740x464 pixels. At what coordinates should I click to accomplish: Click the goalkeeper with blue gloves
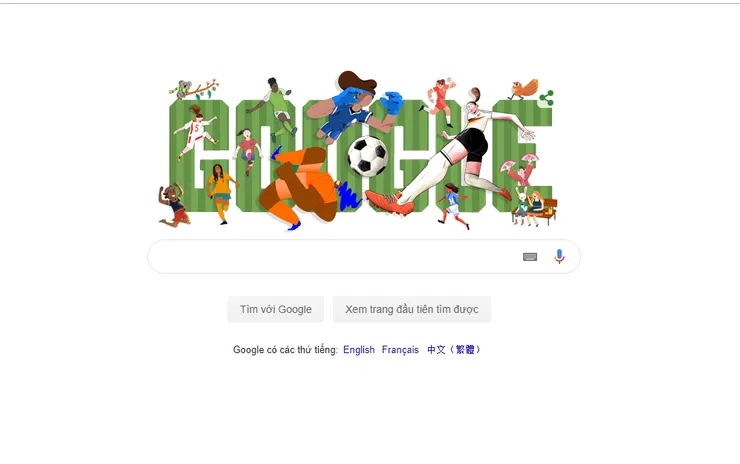(353, 108)
